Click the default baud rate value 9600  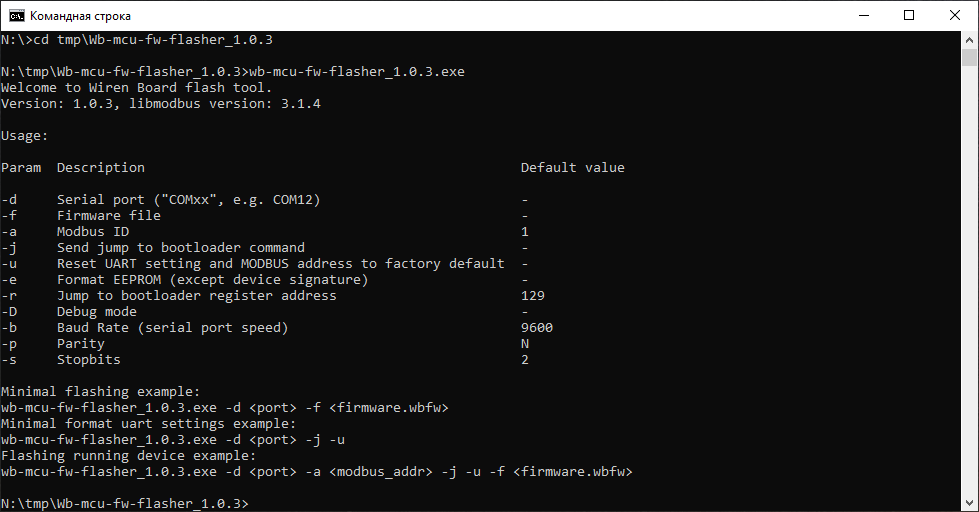click(x=537, y=328)
